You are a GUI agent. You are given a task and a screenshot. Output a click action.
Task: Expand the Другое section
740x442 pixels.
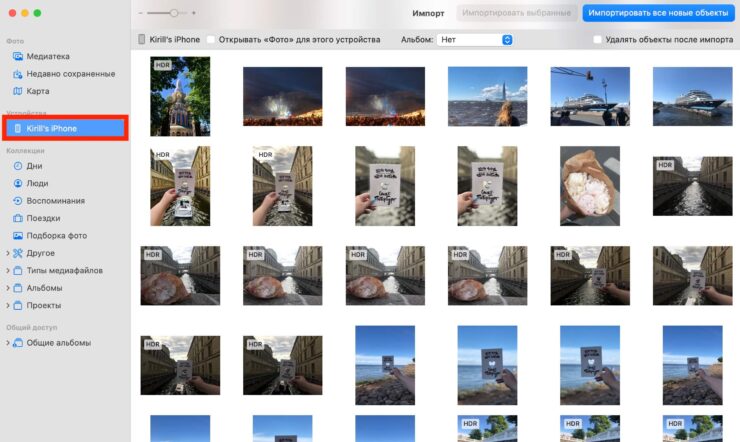8,253
